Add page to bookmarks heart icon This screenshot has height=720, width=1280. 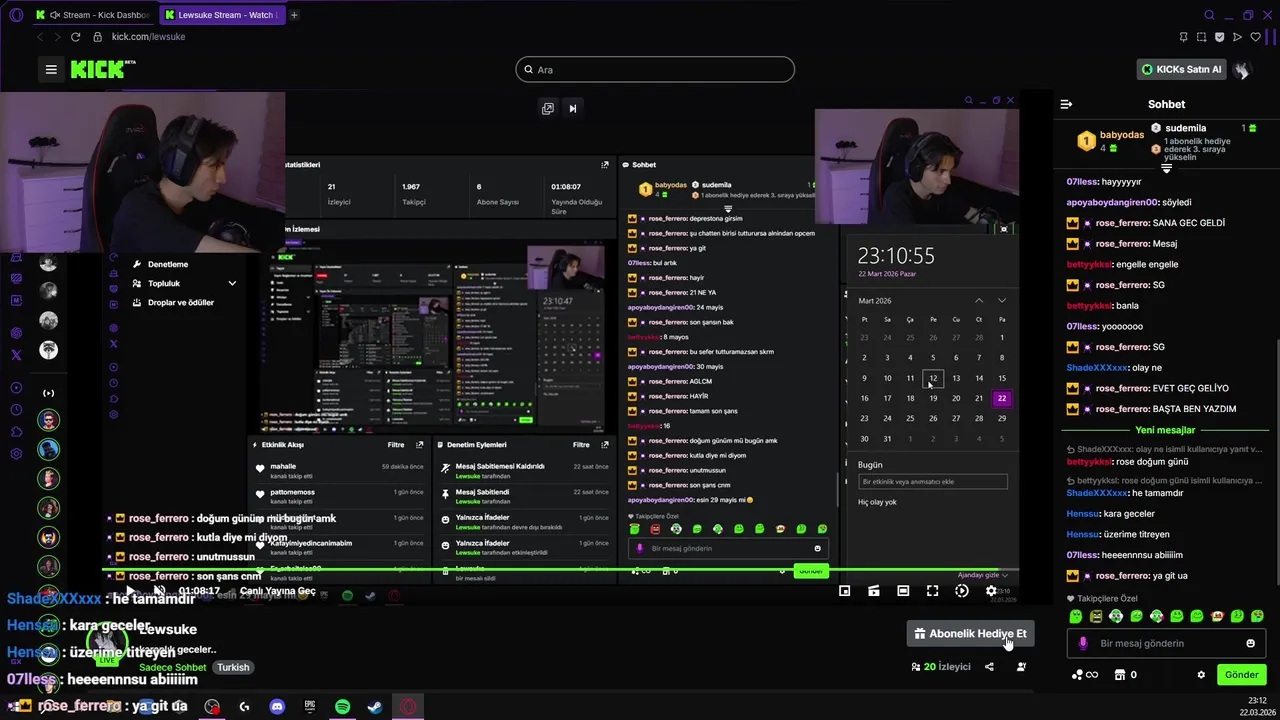[1256, 37]
